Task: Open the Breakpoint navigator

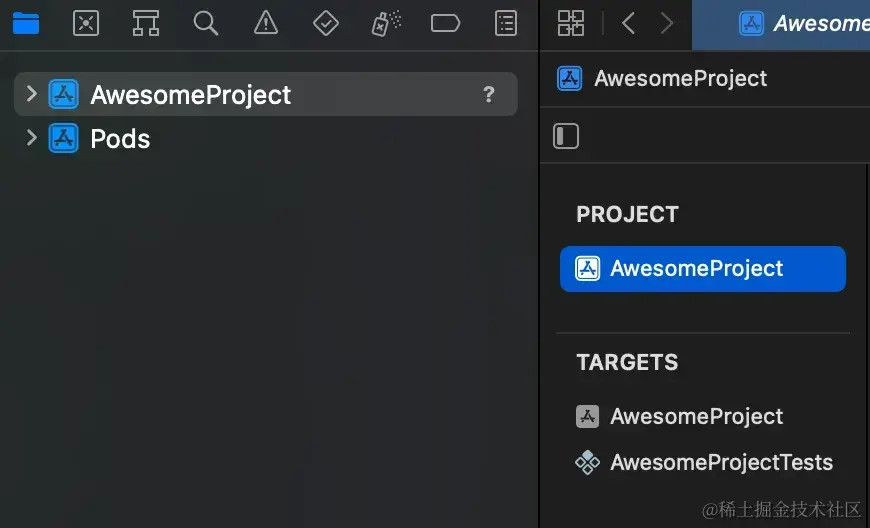Action: coord(446,23)
